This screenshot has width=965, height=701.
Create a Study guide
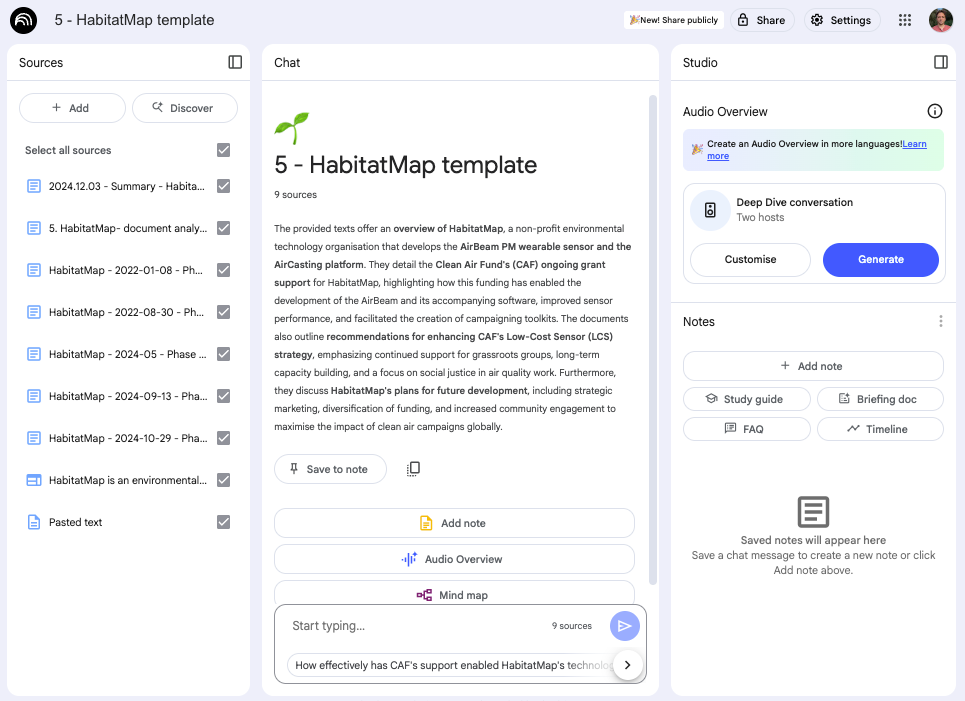pos(747,399)
